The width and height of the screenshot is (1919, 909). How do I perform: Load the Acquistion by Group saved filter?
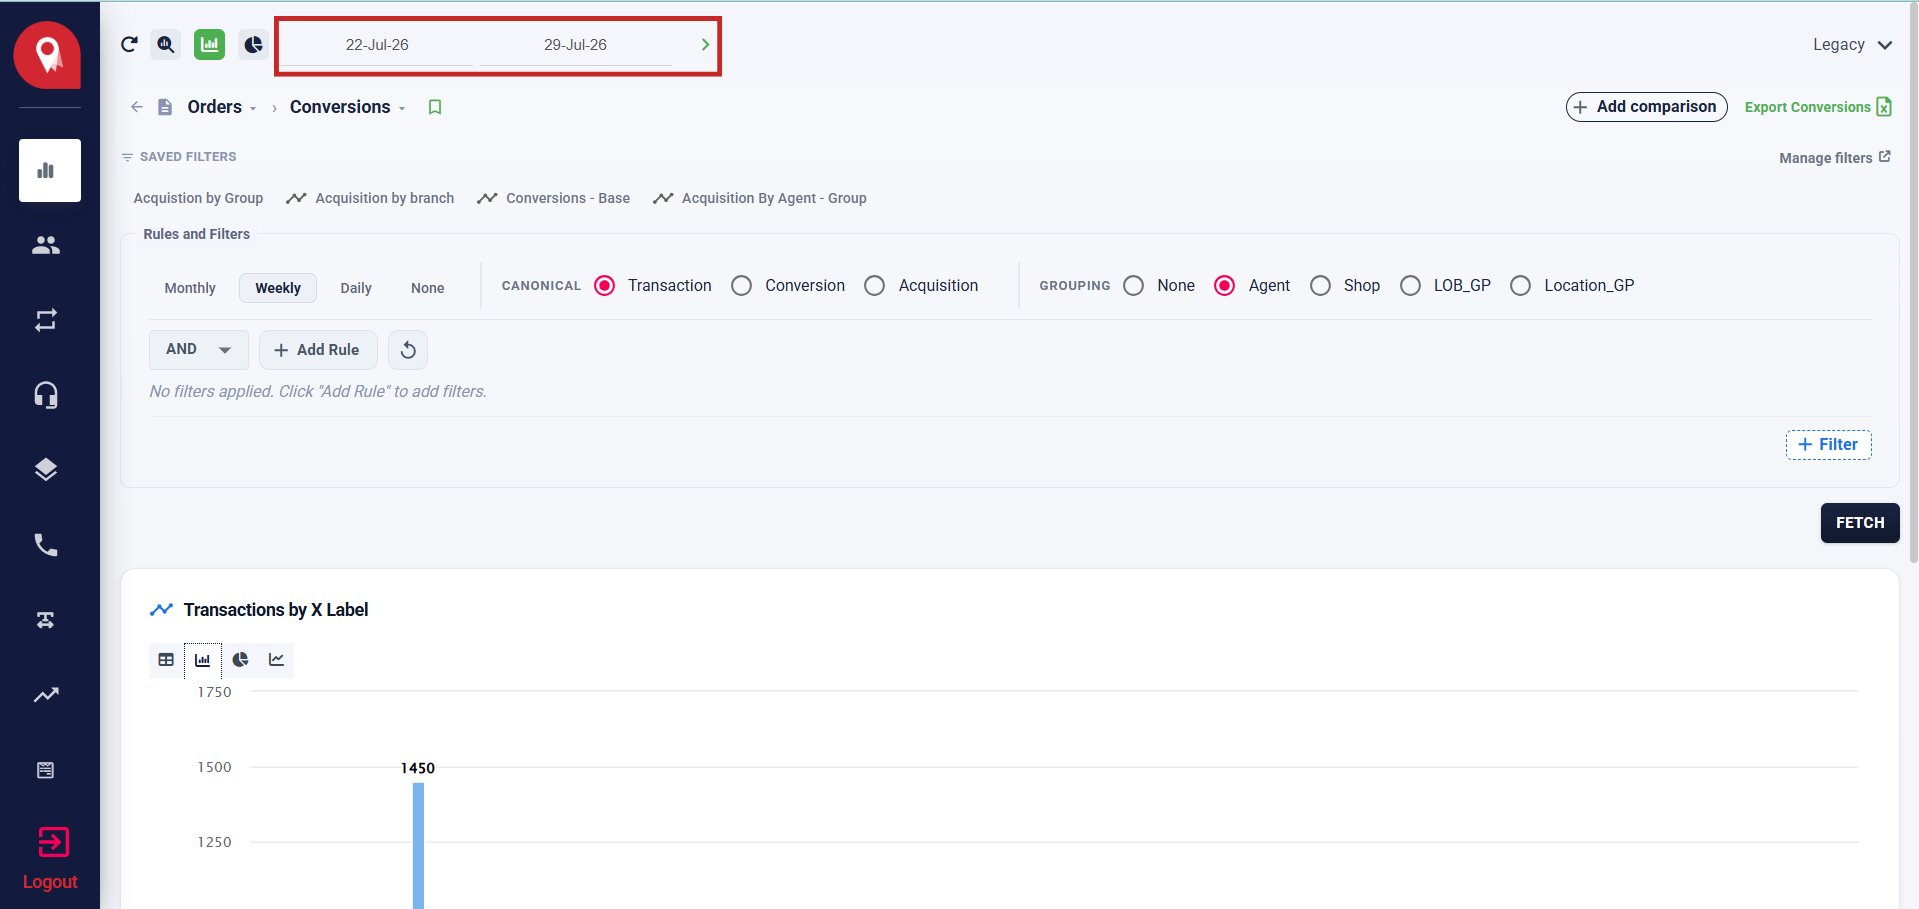coord(198,198)
